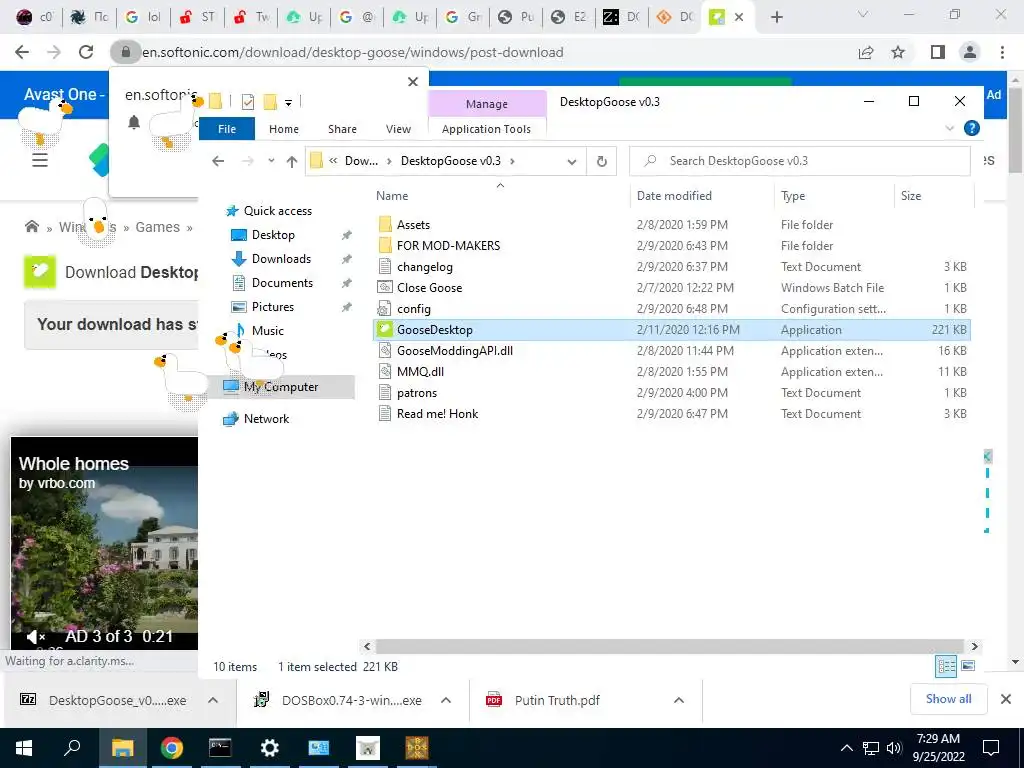
Task: Select Network in navigation pane
Action: tap(266, 419)
